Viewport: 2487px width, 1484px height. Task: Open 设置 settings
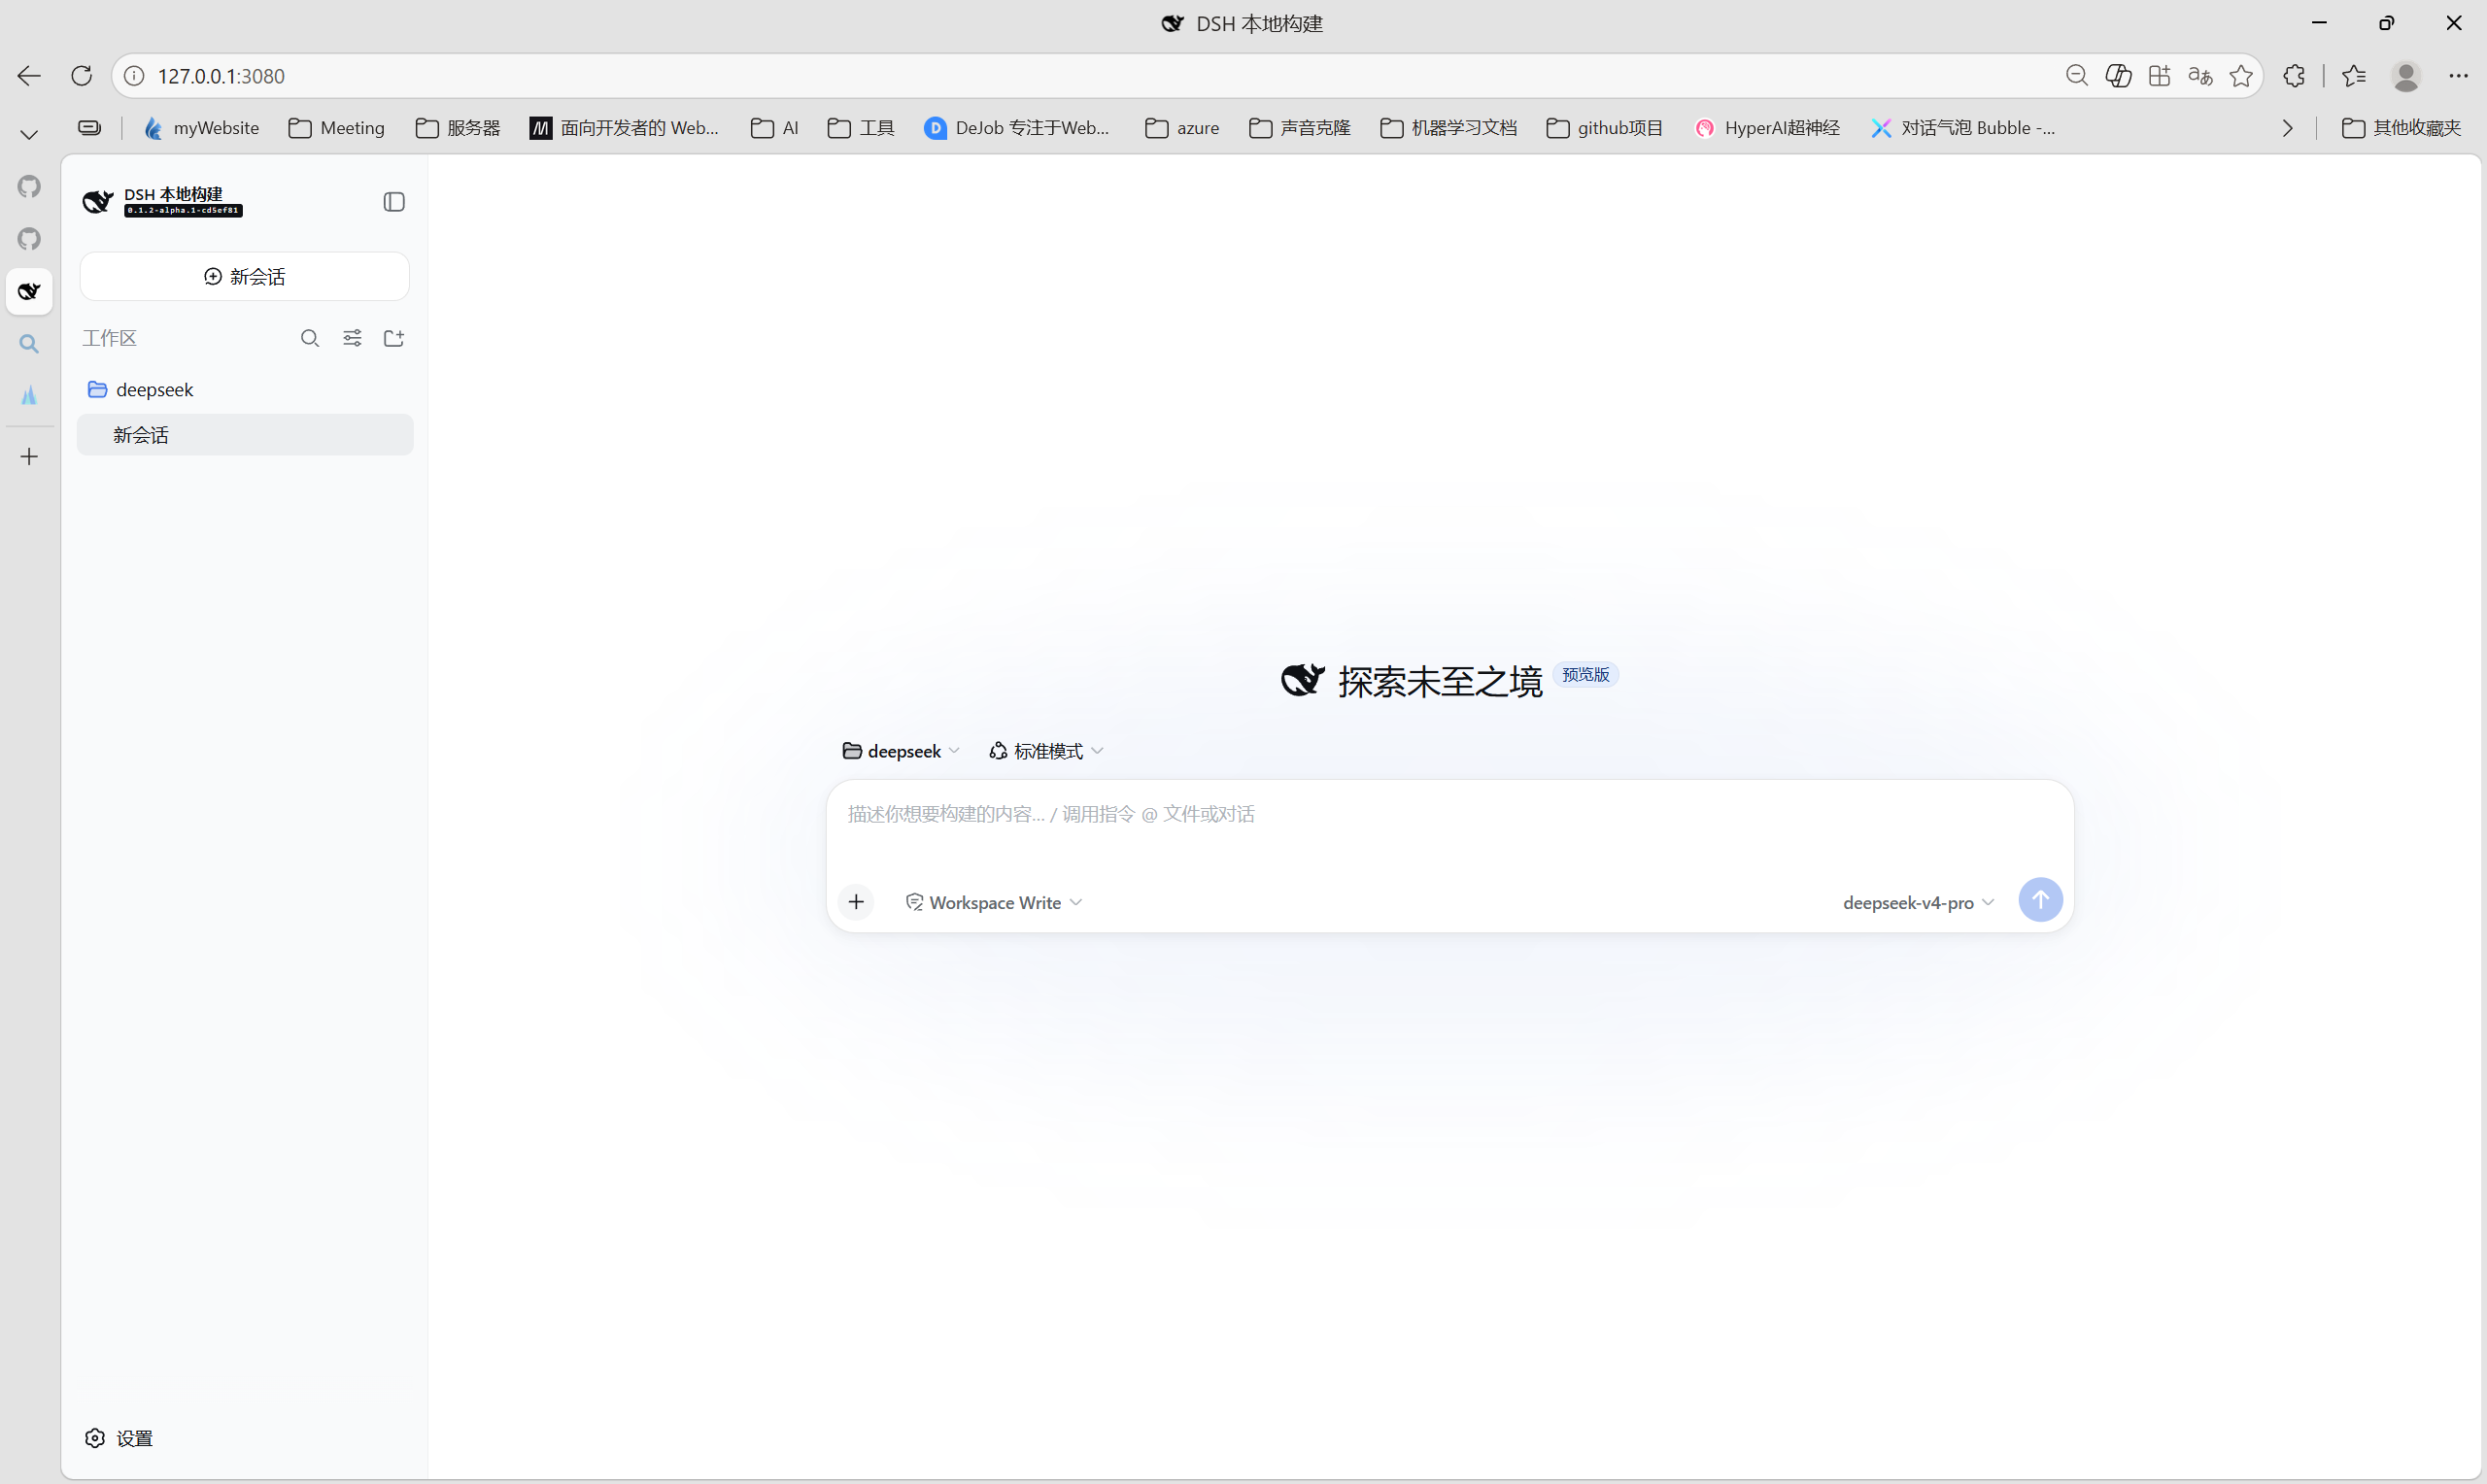click(119, 1438)
